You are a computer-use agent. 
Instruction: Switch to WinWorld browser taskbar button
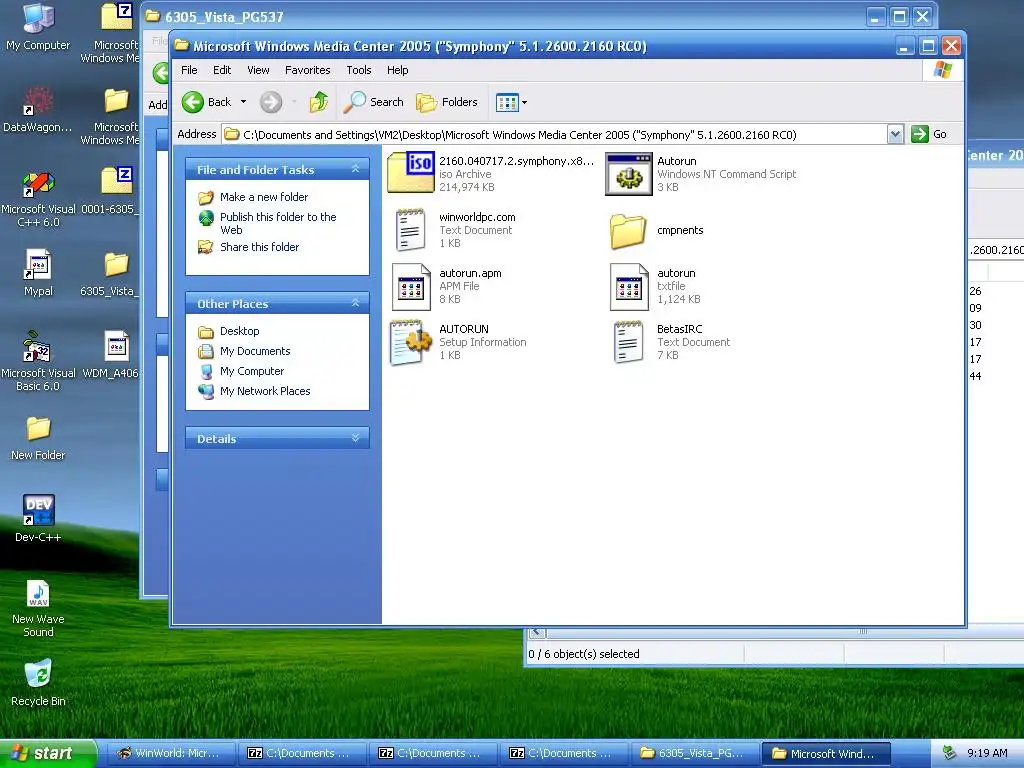(170, 753)
